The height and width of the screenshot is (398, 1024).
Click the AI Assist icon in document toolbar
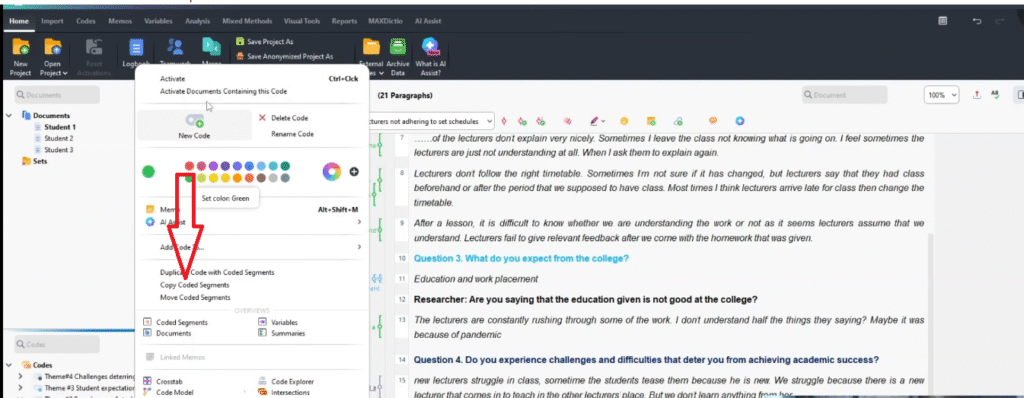pyautogui.click(x=739, y=121)
